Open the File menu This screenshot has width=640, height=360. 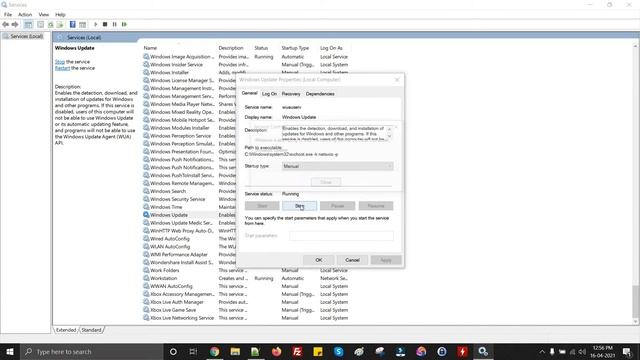click(x=8, y=14)
